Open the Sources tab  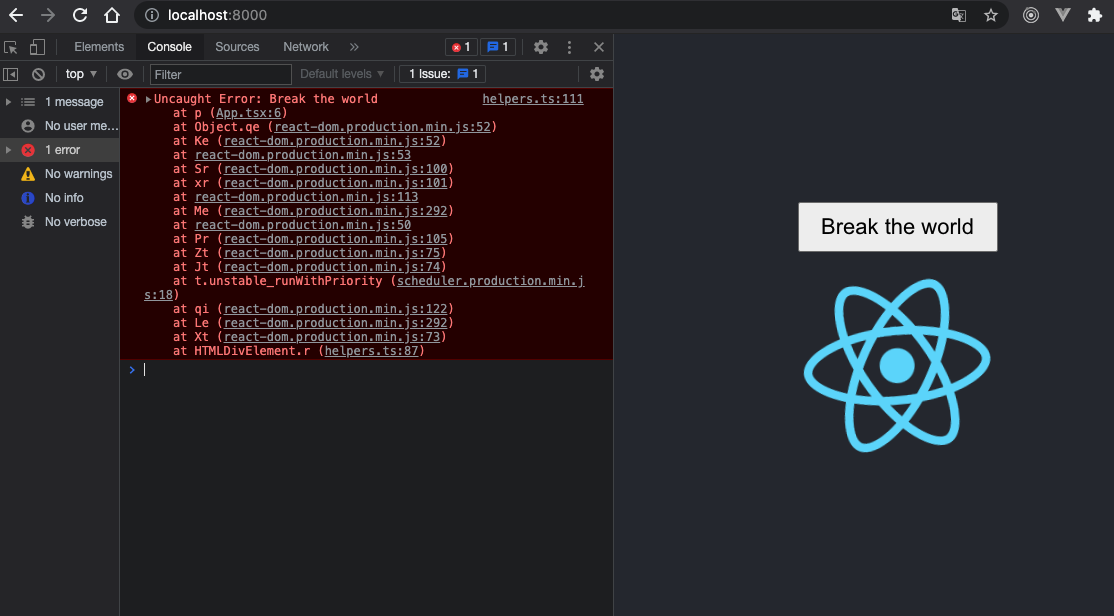click(237, 47)
